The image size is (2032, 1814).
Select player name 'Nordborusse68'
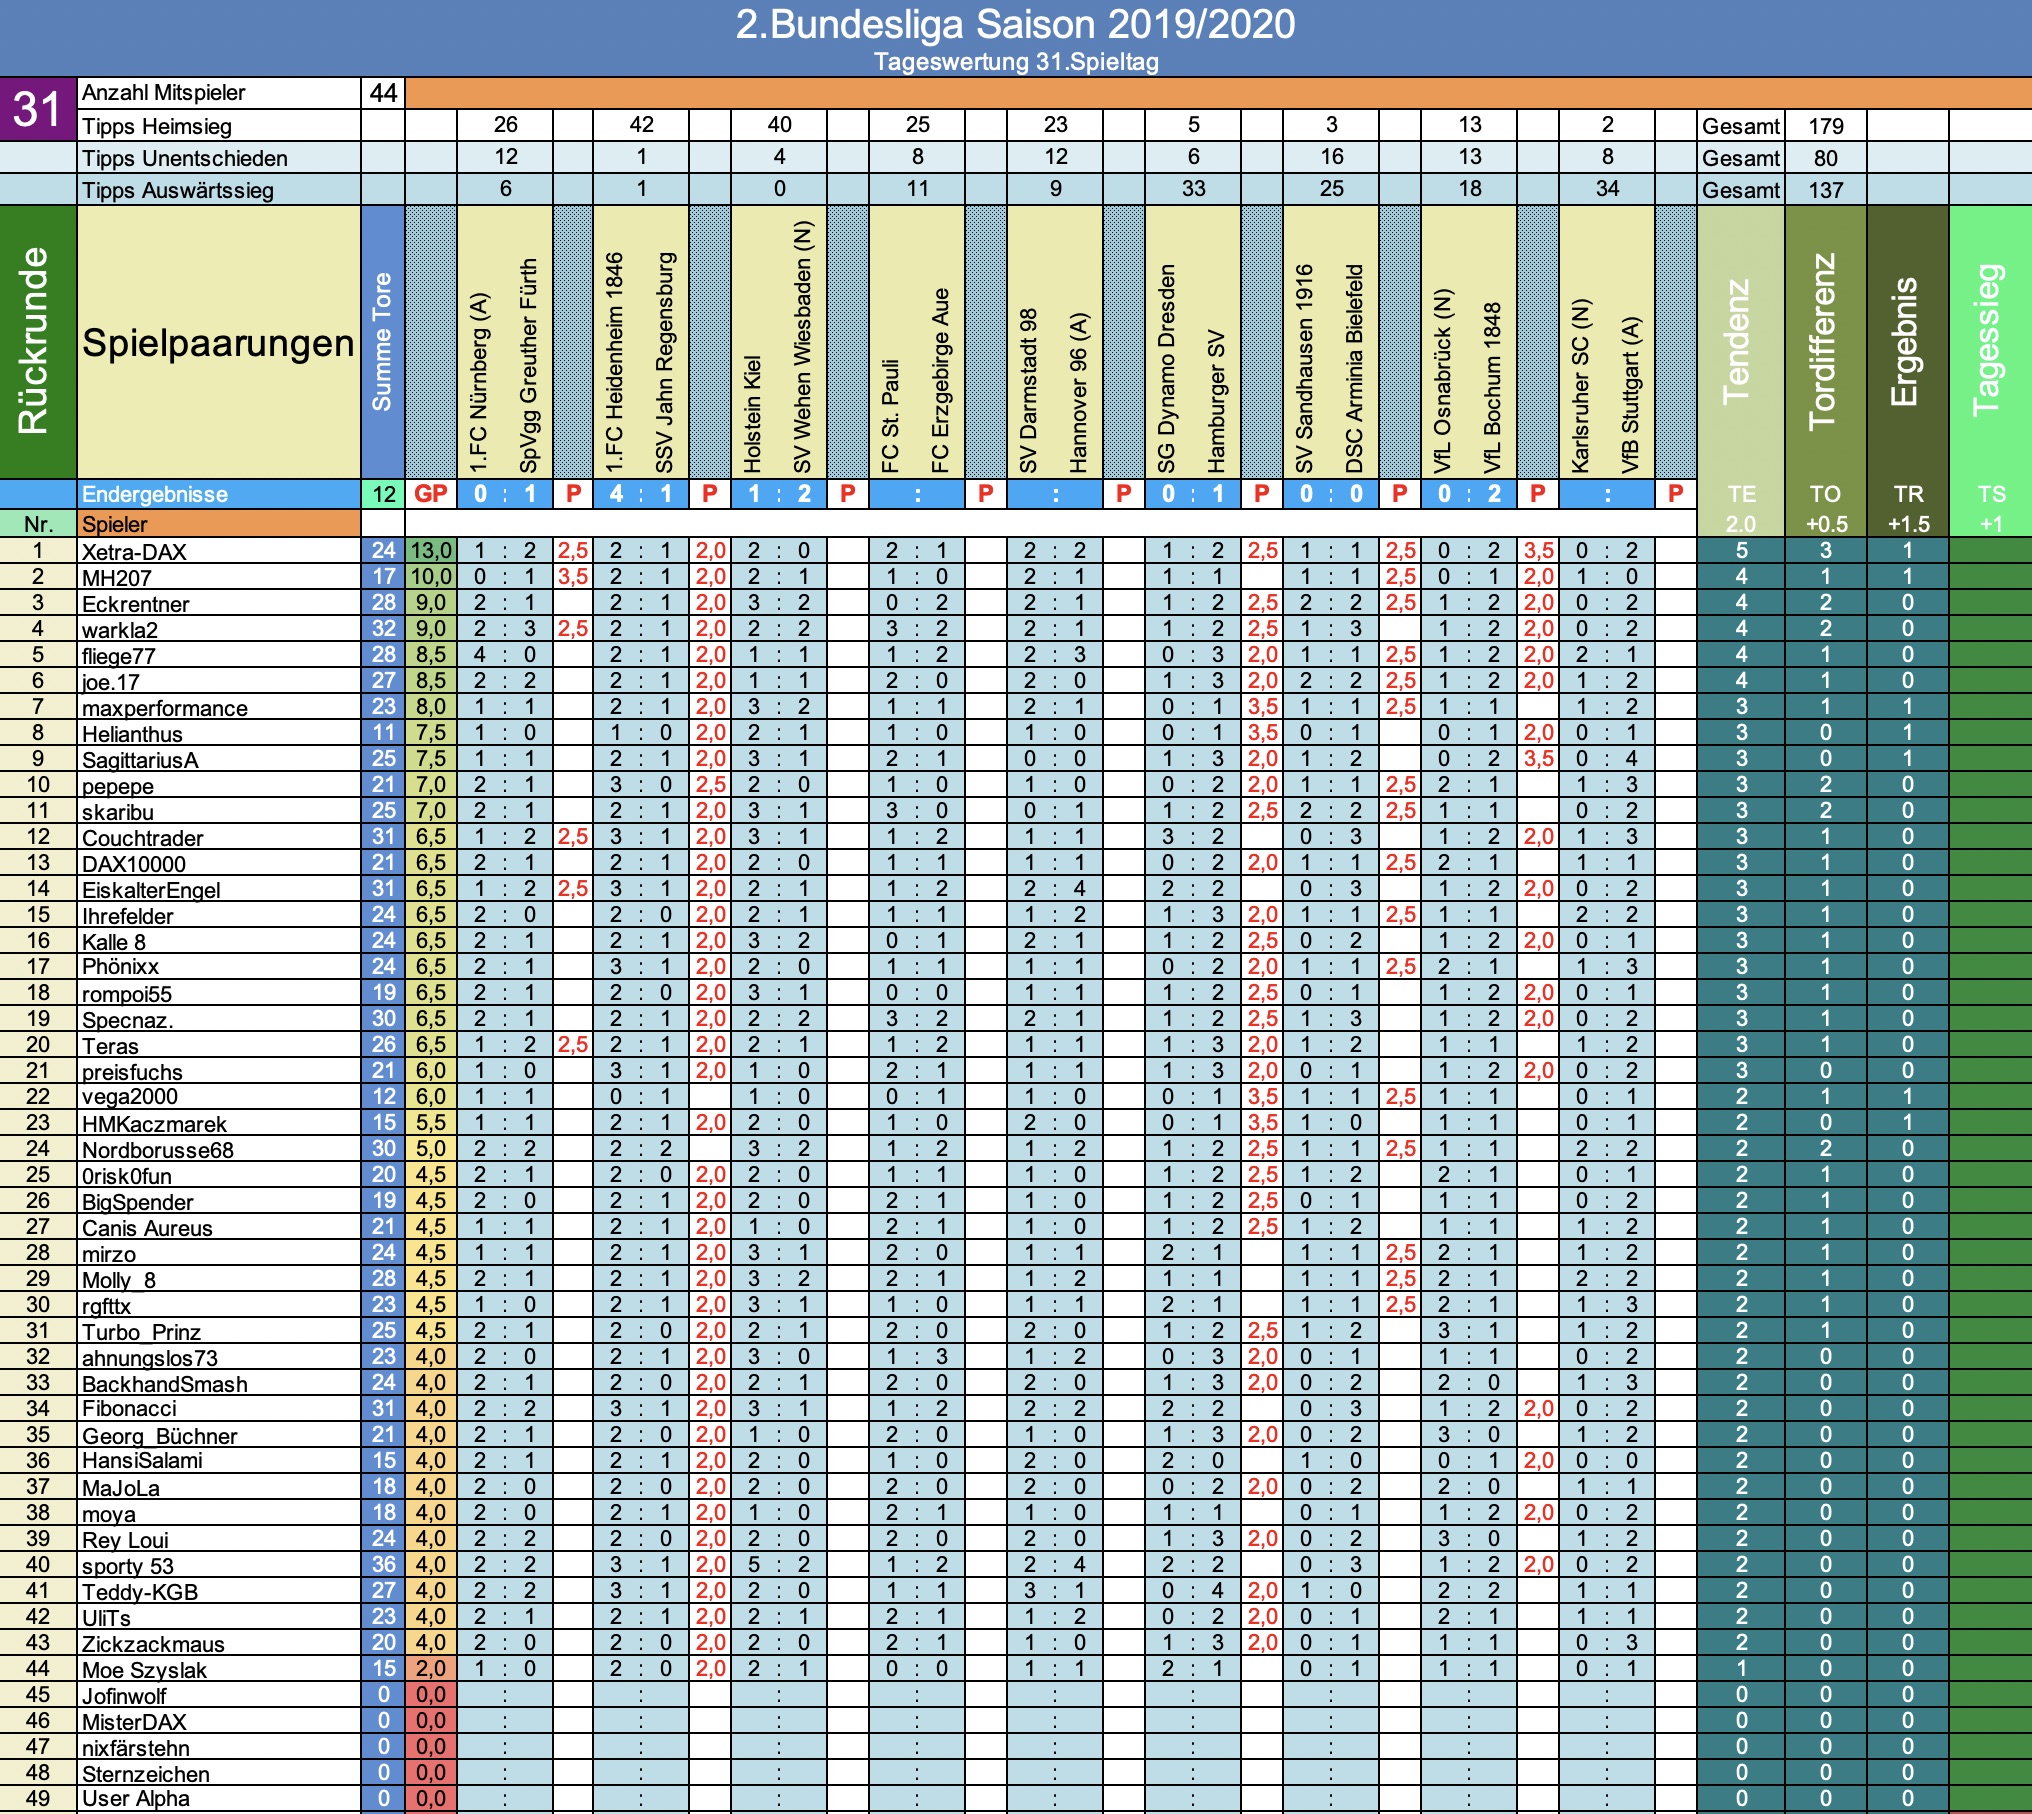coord(158,1150)
